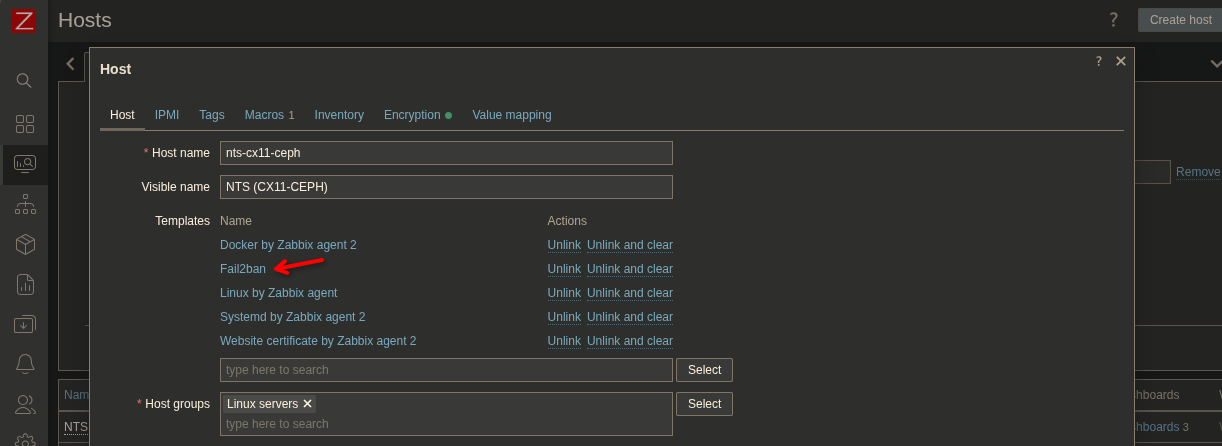Switch to the IPMI tab
This screenshot has width=1222, height=446.
pos(167,115)
